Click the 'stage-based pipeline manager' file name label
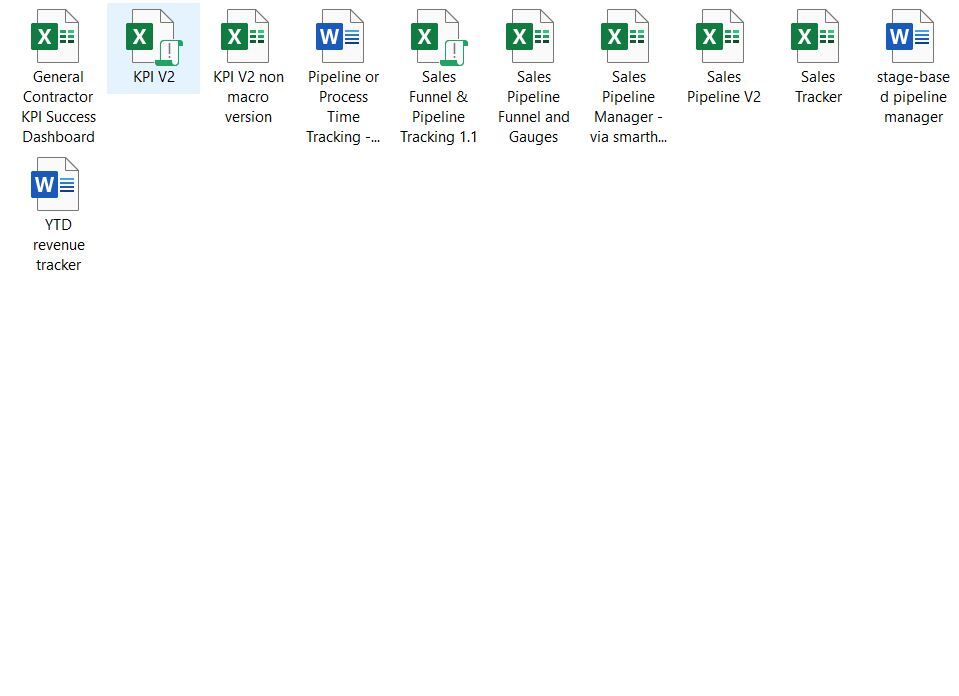The height and width of the screenshot is (696, 959). tap(913, 97)
